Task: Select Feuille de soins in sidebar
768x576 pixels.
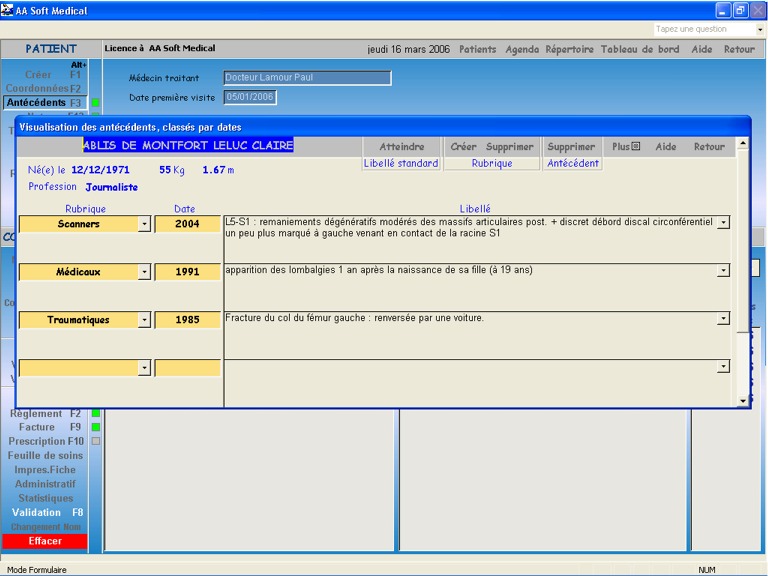Action: point(45,456)
